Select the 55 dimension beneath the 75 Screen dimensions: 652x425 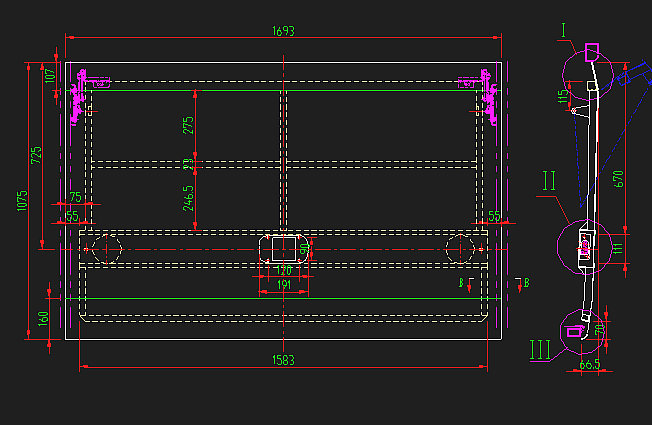pyautogui.click(x=72, y=216)
